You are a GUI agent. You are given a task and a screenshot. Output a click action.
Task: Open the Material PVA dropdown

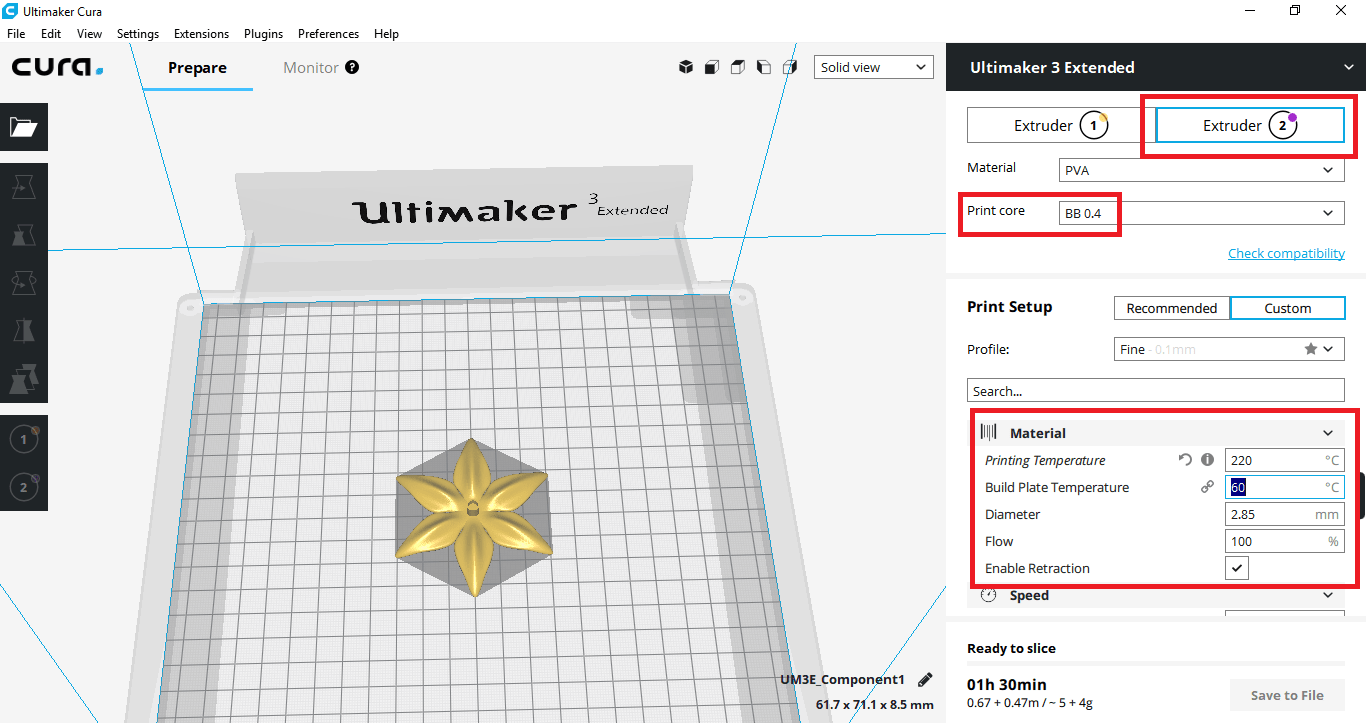(1202, 170)
